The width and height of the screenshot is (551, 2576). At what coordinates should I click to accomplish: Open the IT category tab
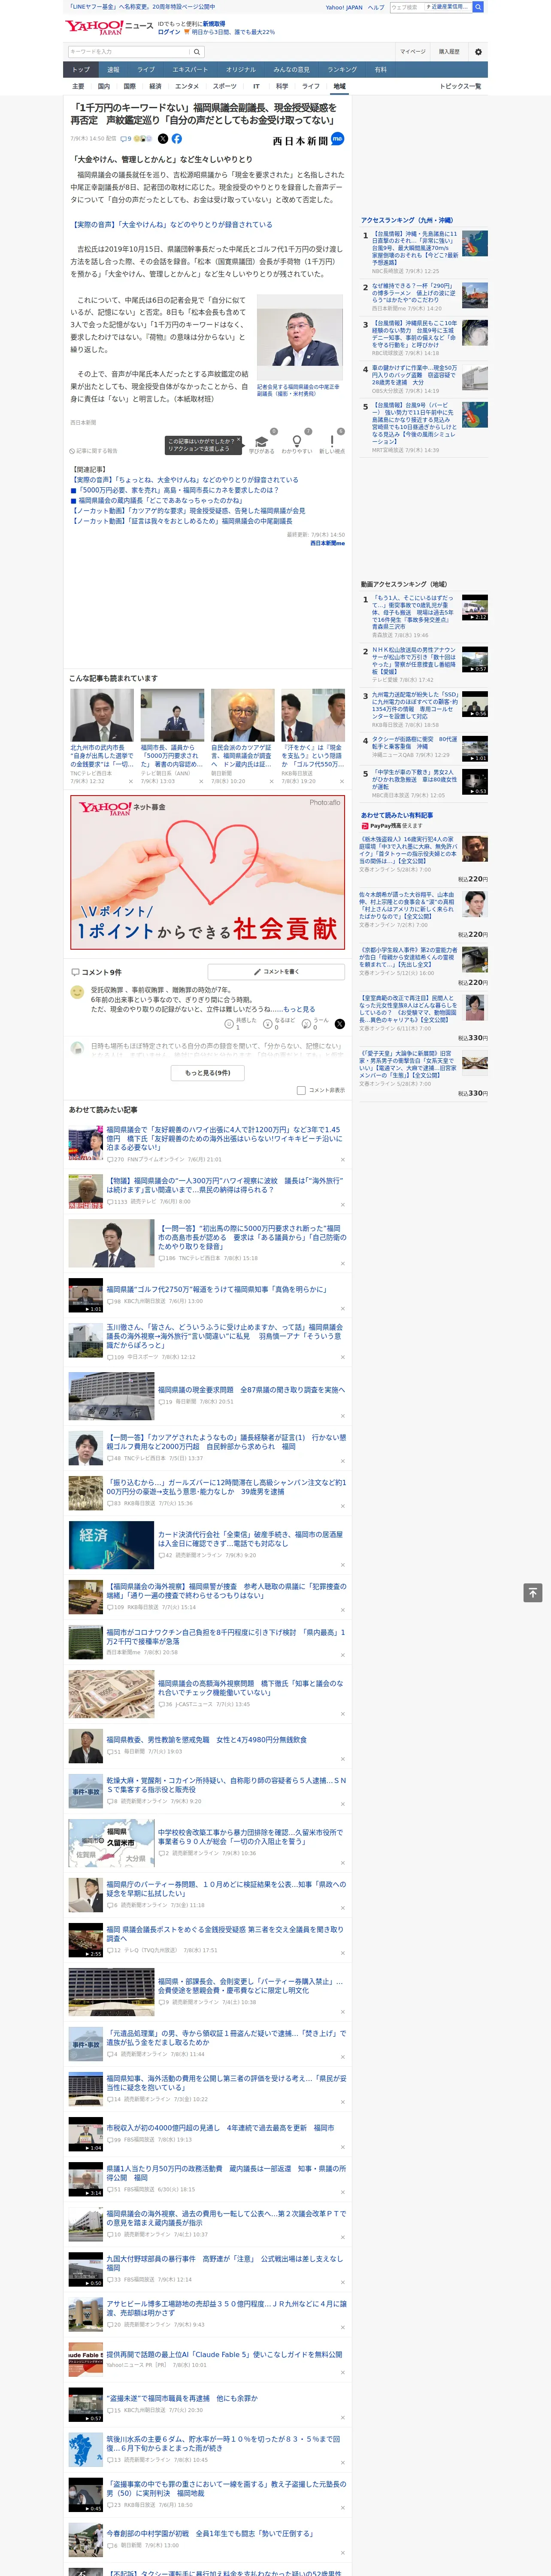(256, 86)
